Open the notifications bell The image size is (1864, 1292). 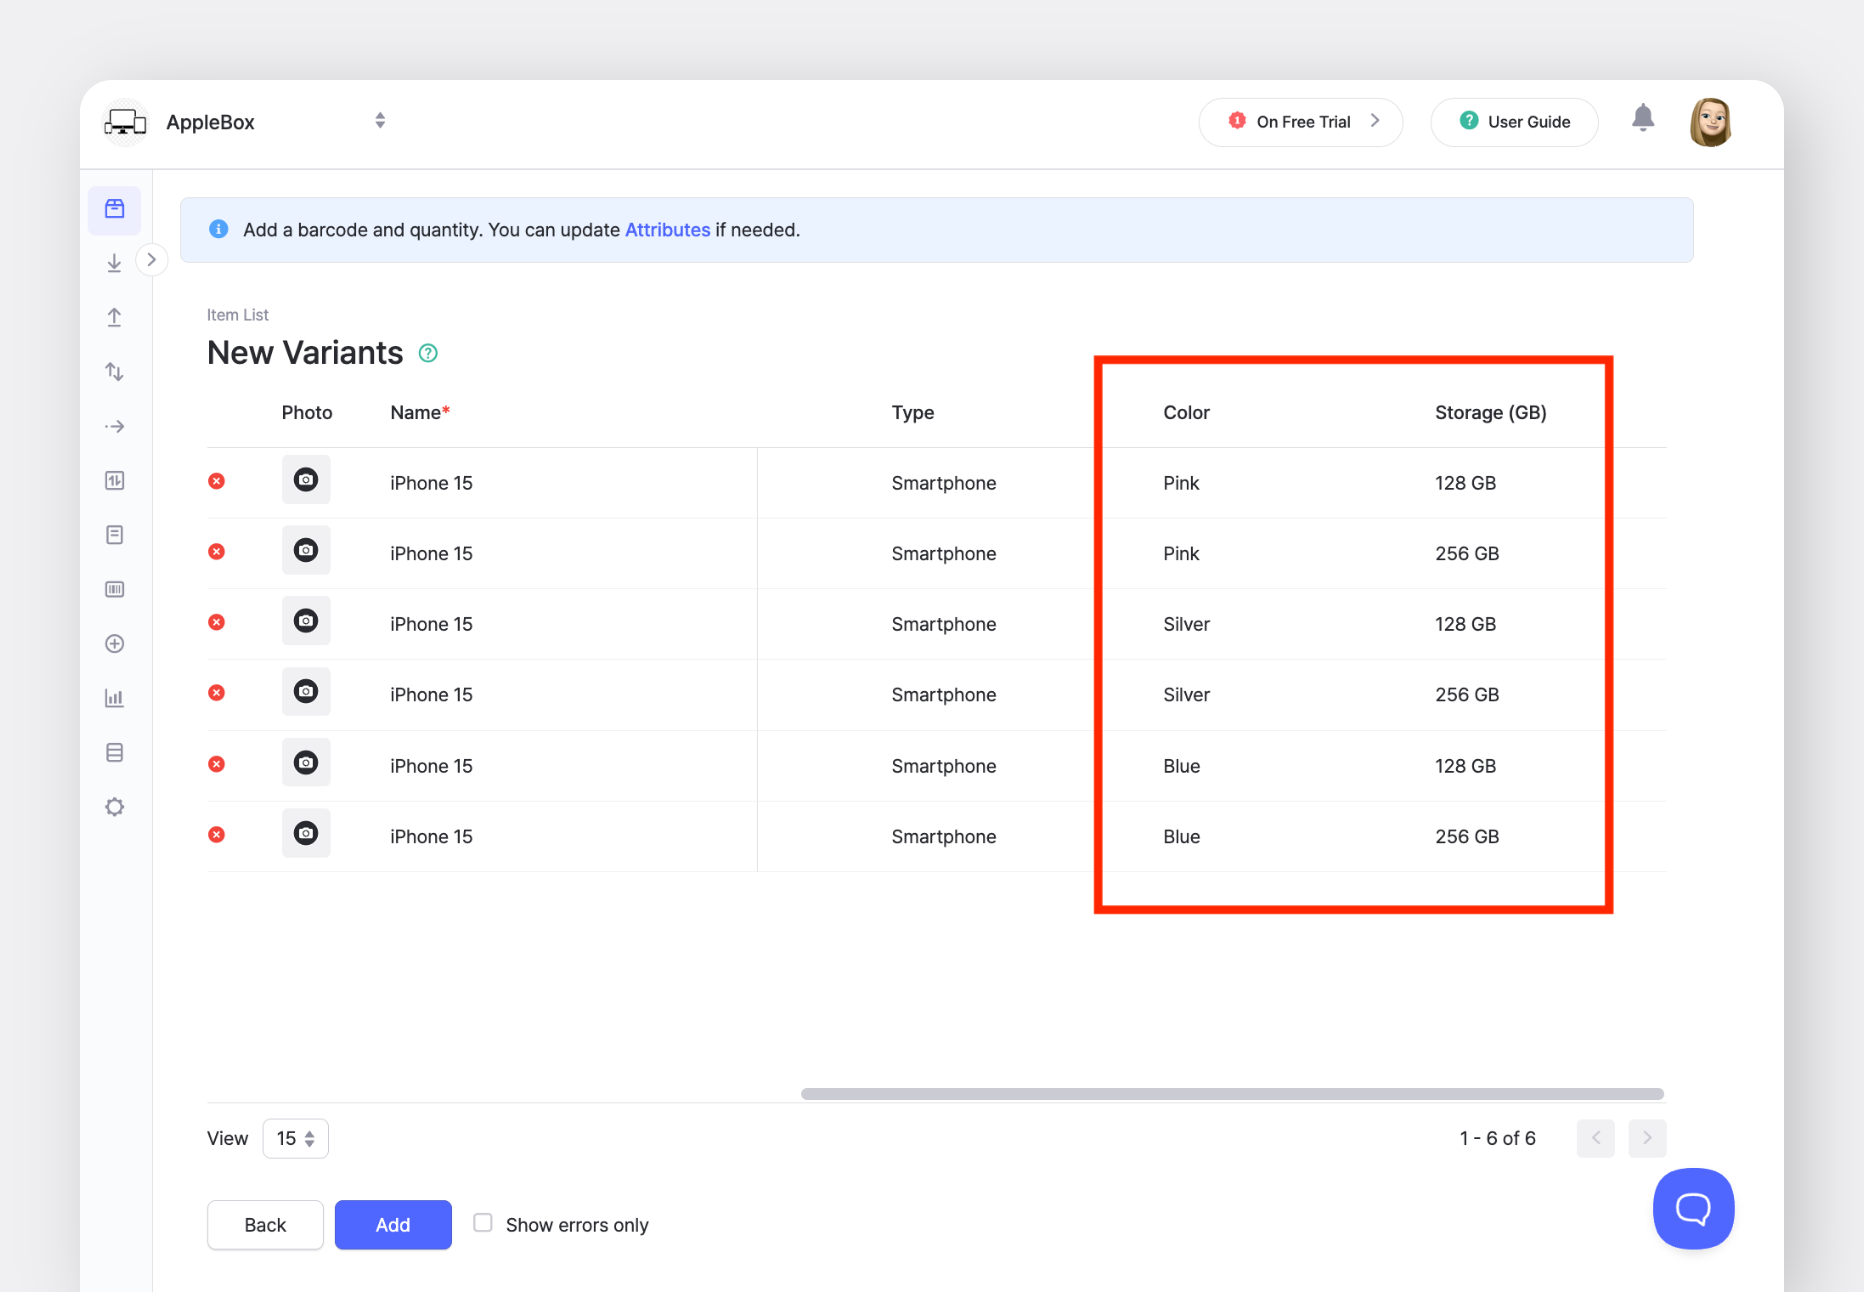coord(1643,119)
